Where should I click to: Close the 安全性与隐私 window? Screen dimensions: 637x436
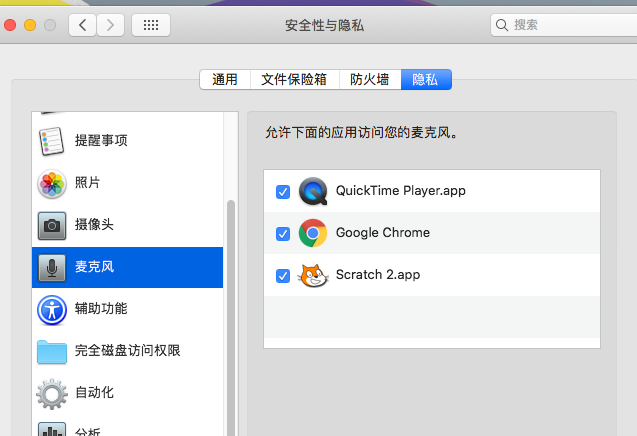[x=10, y=25]
